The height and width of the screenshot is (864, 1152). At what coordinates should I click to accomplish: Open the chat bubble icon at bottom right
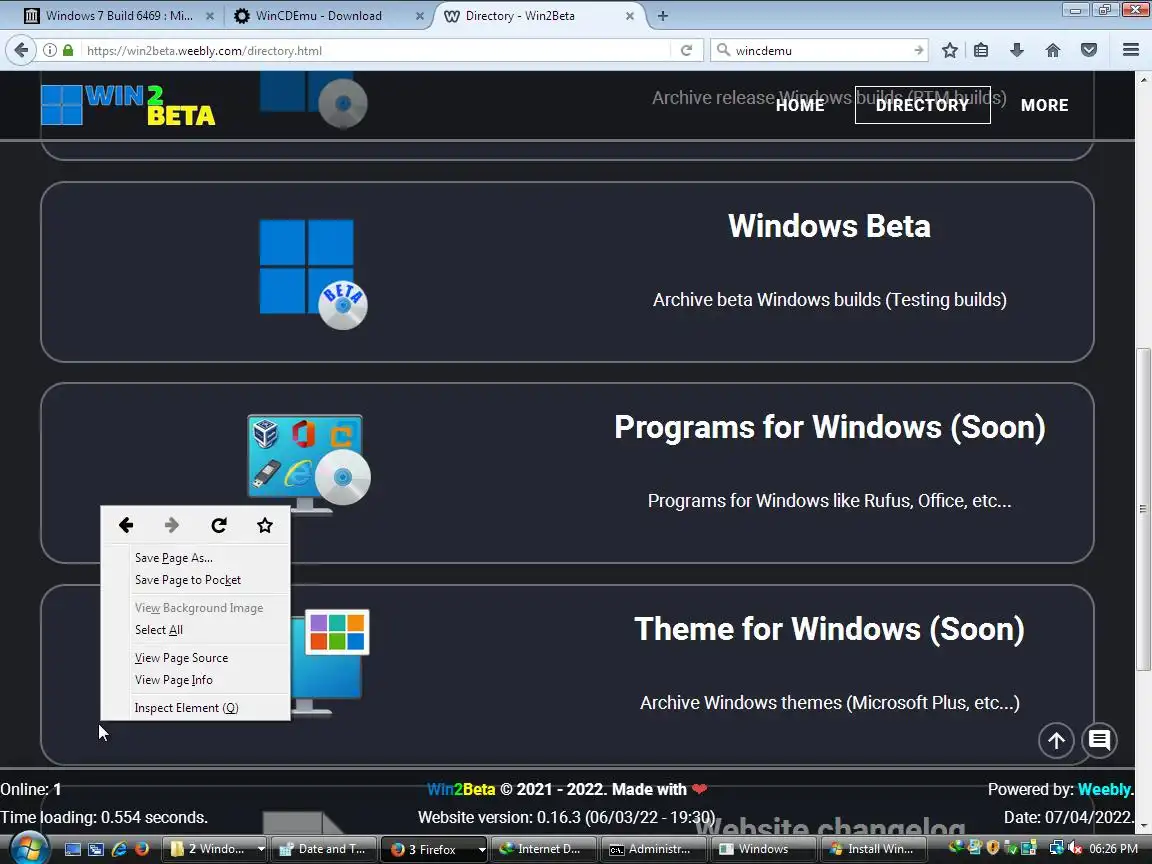click(1100, 740)
